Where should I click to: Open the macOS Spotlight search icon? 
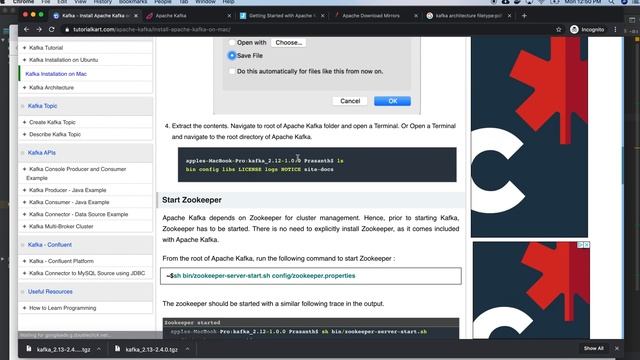tap(611, 2)
